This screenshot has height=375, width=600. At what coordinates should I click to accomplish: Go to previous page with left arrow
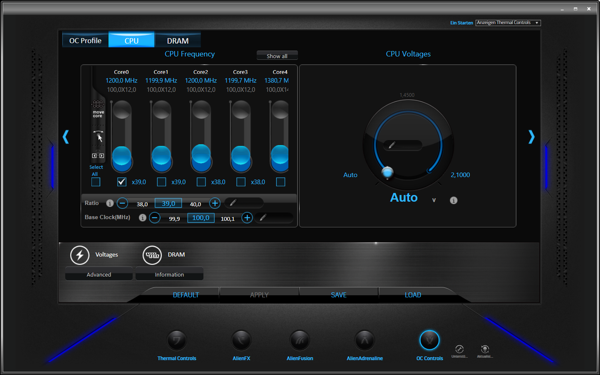[66, 137]
